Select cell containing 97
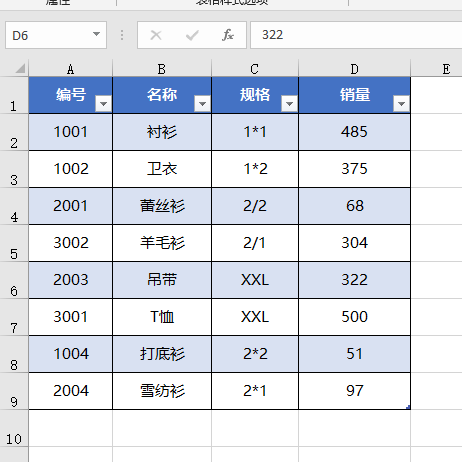Viewport: 462px width, 462px height. coord(355,391)
